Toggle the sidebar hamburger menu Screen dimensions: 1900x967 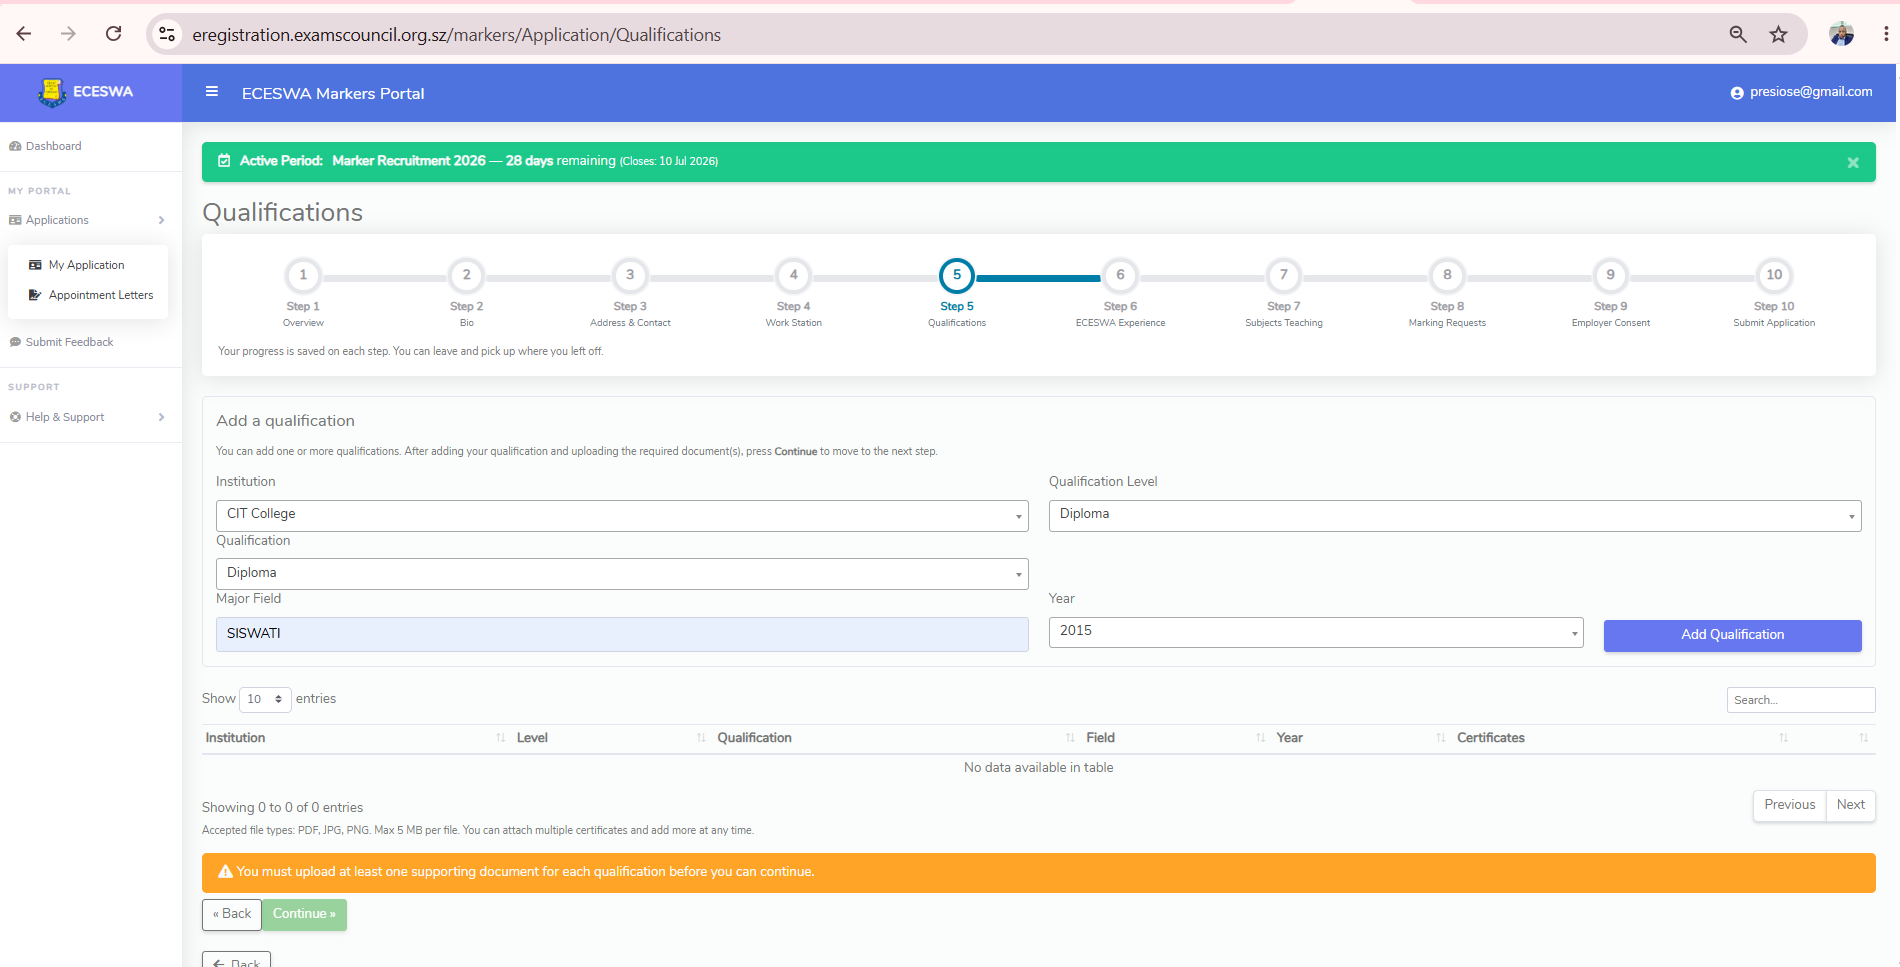[x=212, y=92]
